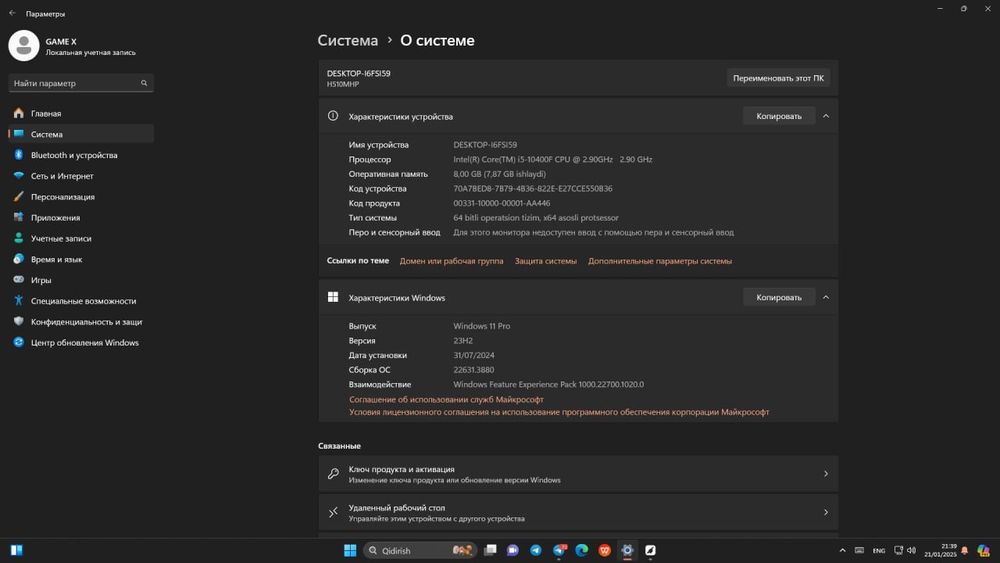
Task: Click the magnifier icon in settings search
Action: pyautogui.click(x=144, y=83)
